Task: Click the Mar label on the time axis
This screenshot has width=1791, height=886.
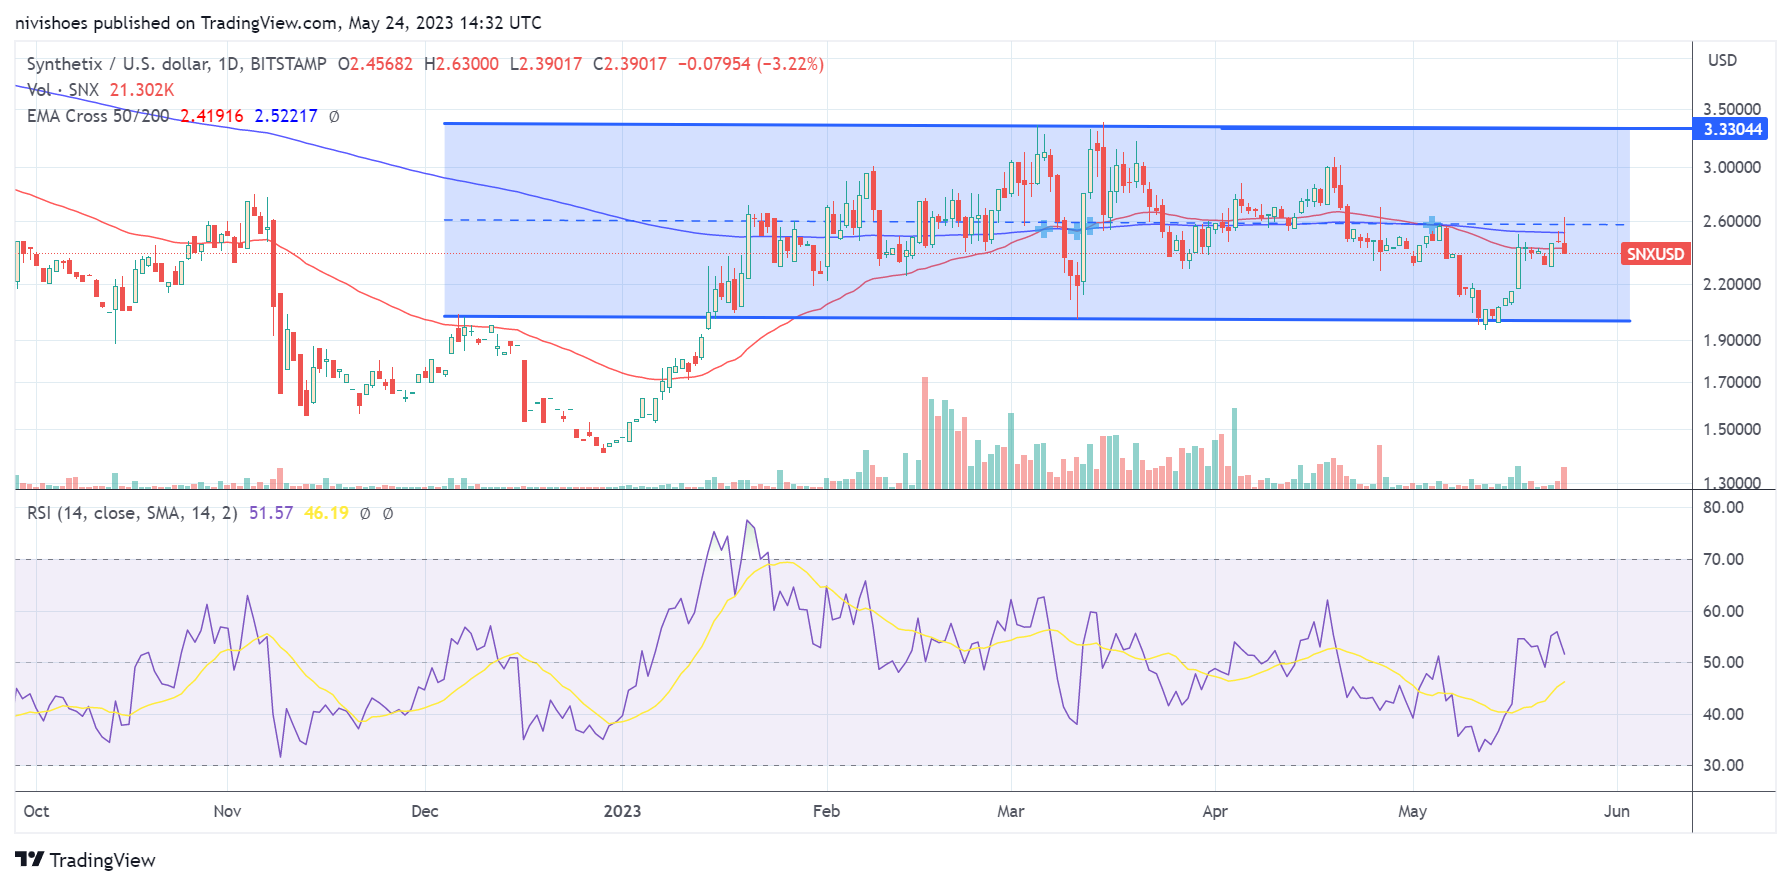Action: coord(1010,811)
